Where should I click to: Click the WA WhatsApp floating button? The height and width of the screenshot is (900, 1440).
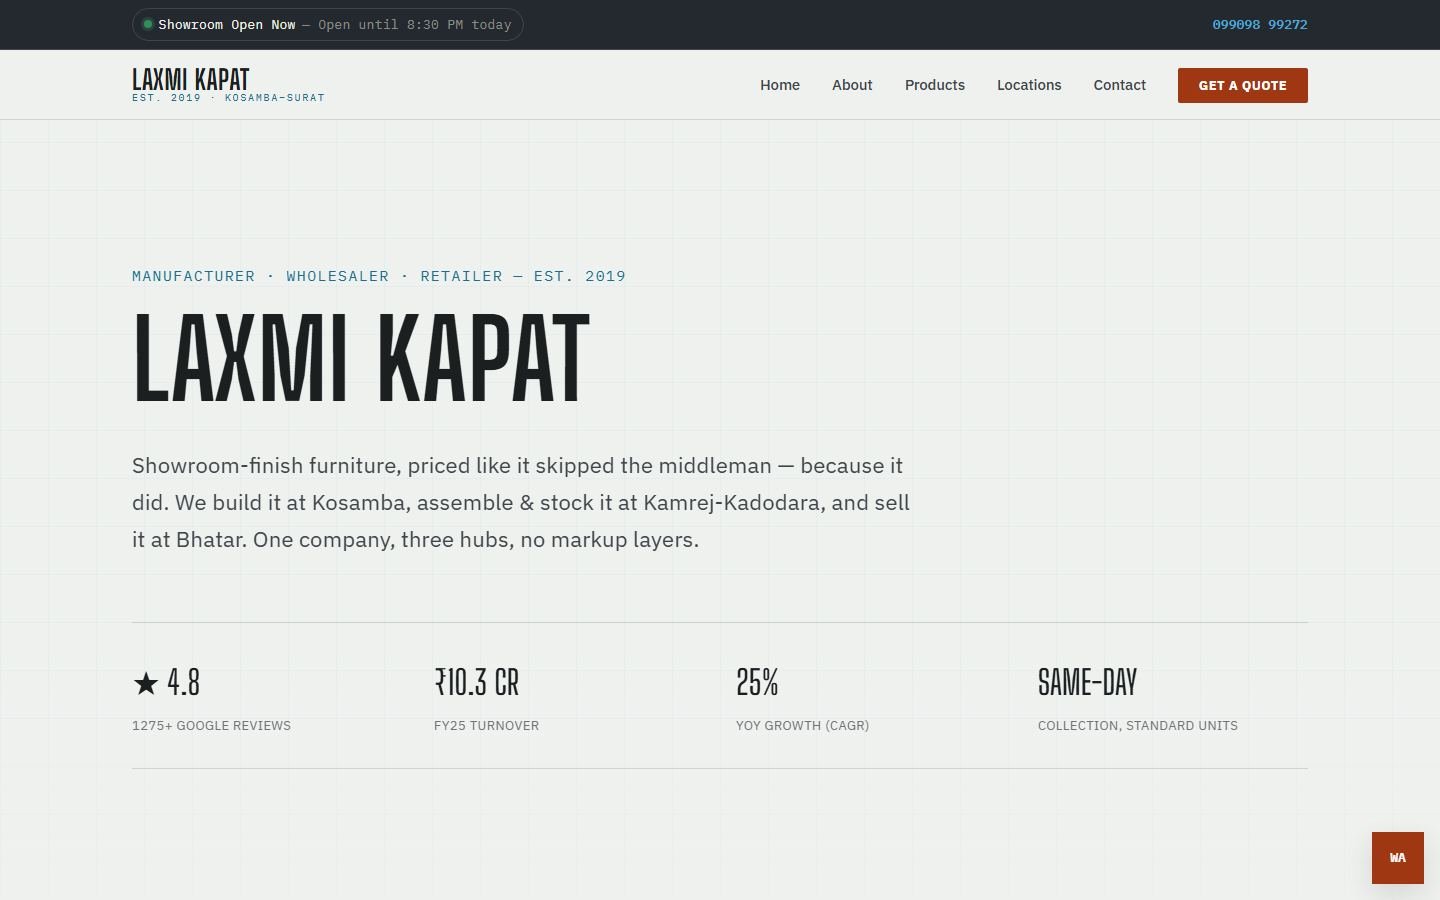coord(1397,858)
